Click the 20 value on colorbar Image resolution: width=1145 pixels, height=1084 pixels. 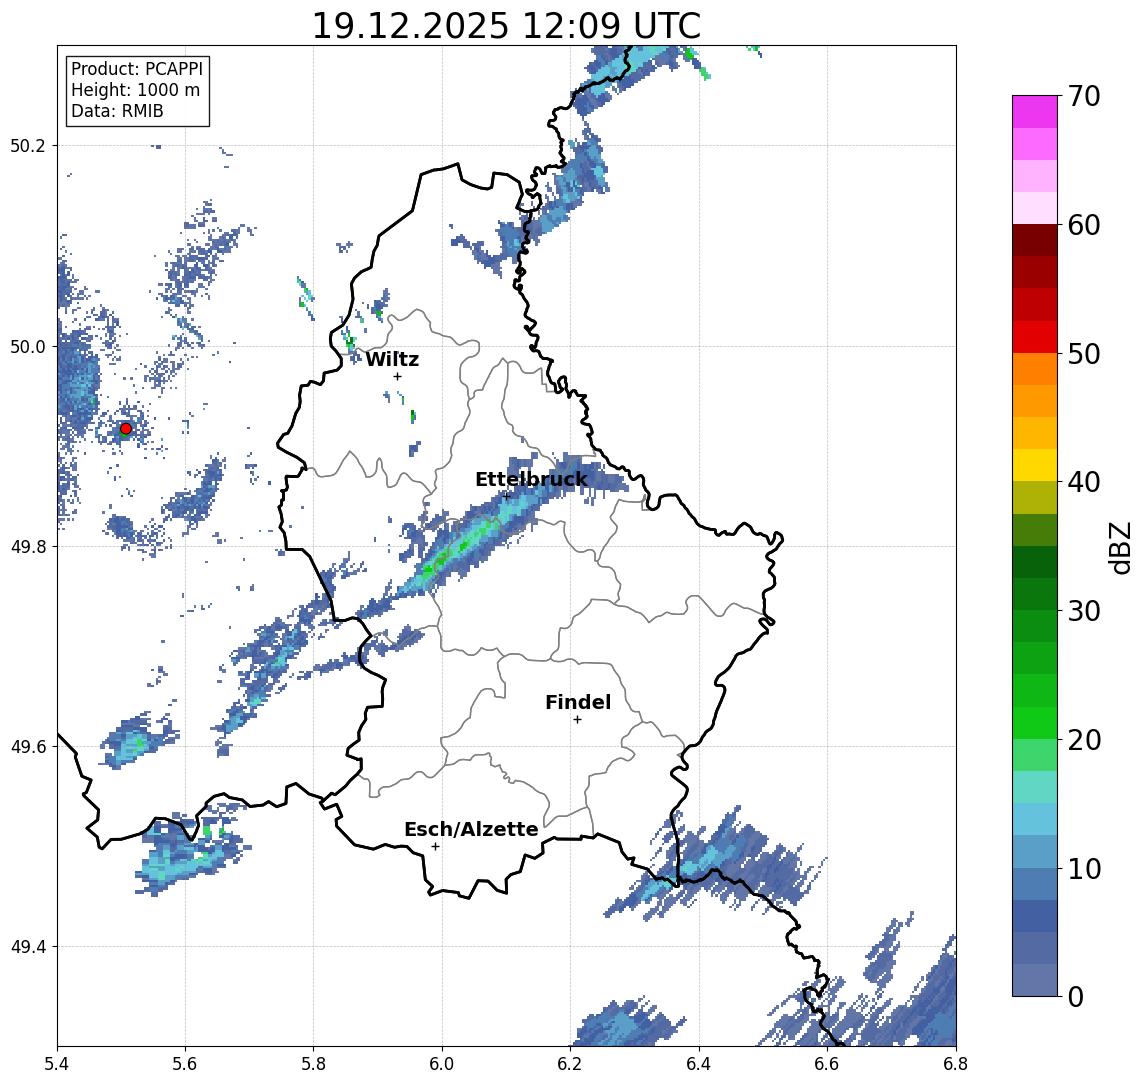(1083, 739)
